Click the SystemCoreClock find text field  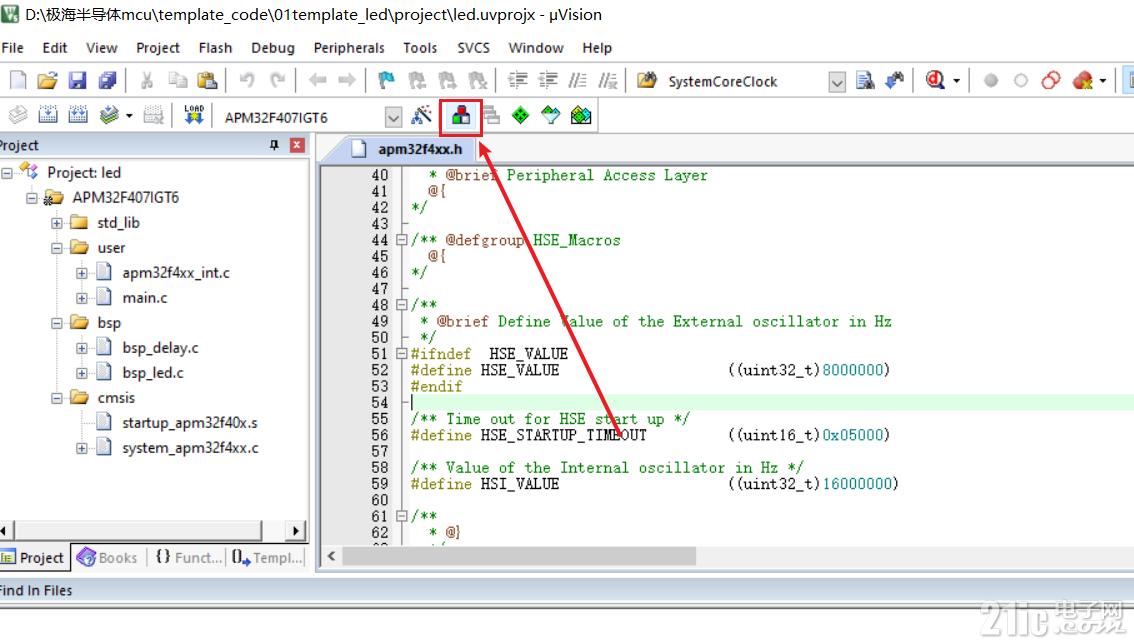pos(745,82)
